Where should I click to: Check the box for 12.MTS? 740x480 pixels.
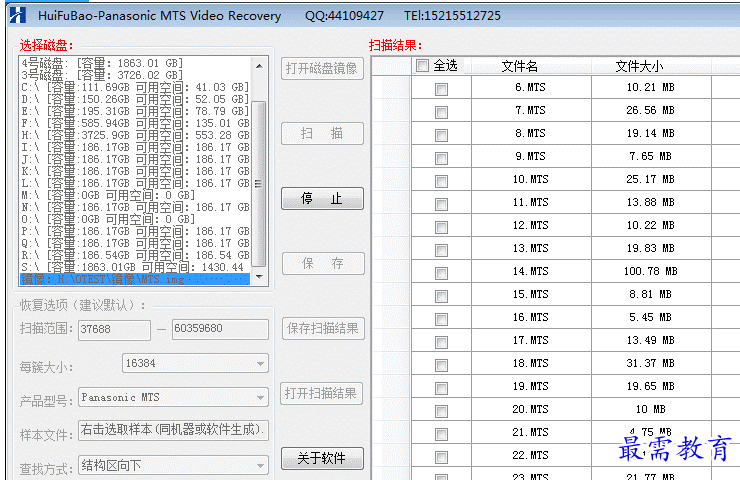tap(441, 227)
